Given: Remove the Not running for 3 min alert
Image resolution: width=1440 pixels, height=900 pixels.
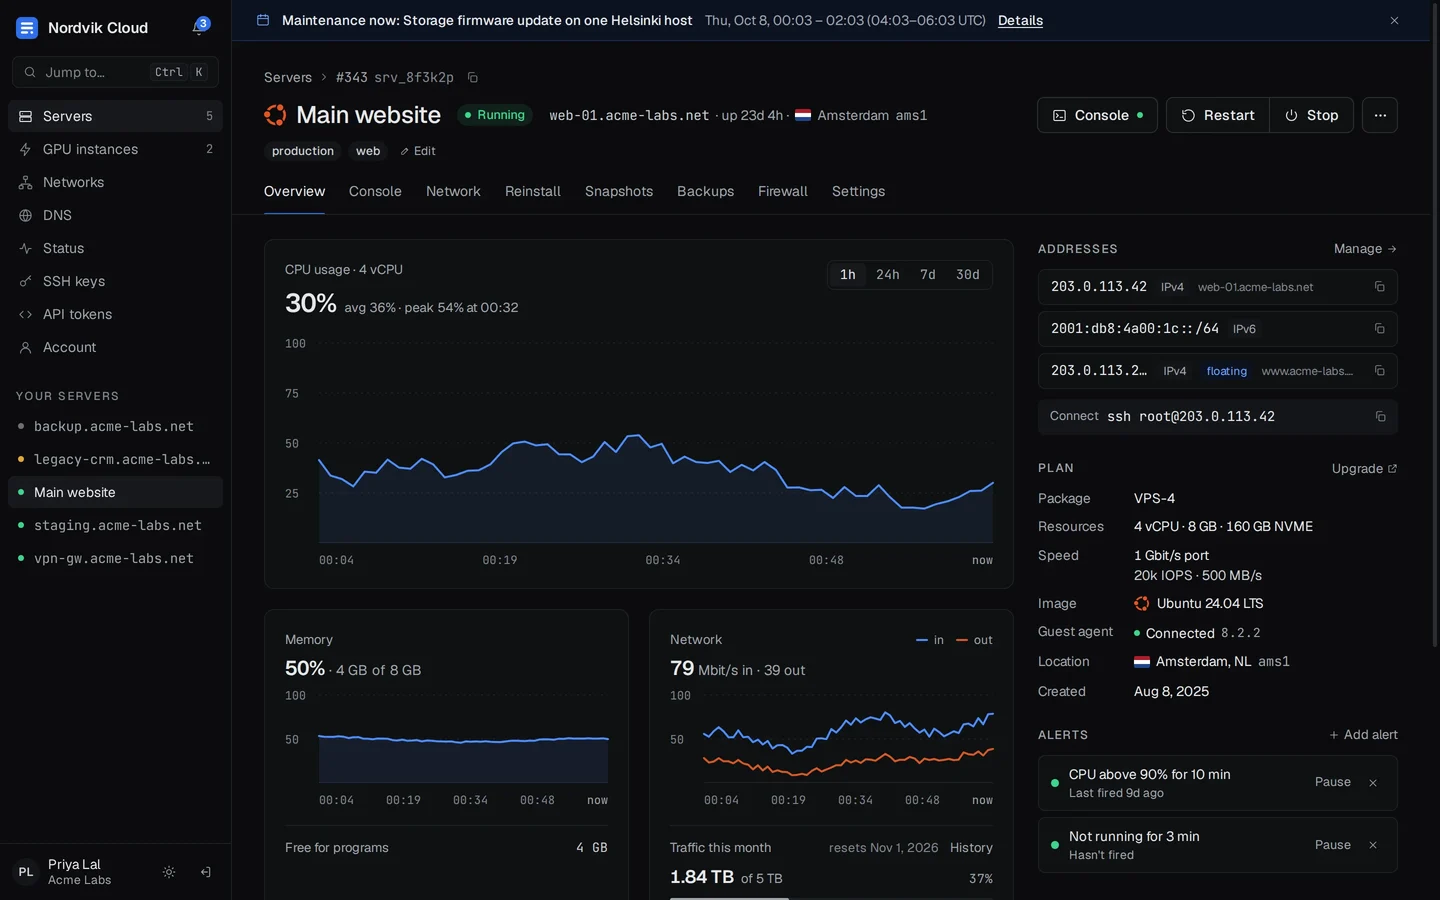Looking at the screenshot, I should point(1373,845).
